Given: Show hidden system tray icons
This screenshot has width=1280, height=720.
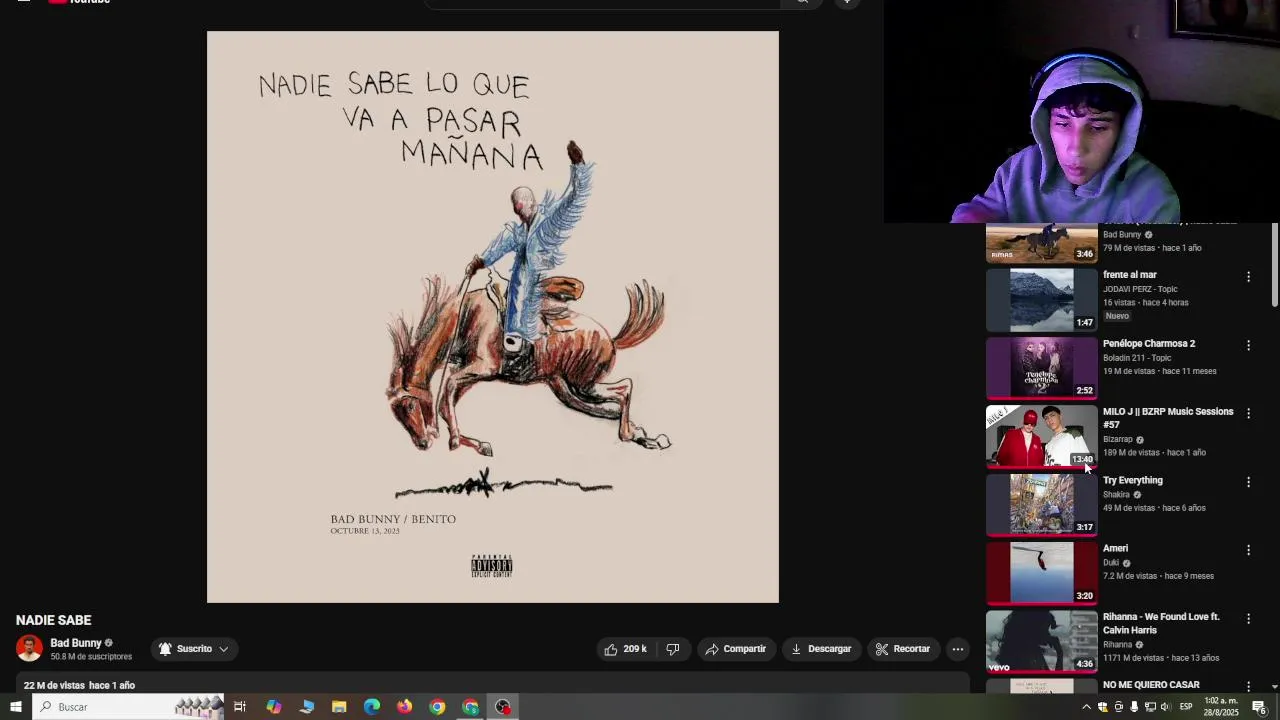Looking at the screenshot, I should [1086, 707].
